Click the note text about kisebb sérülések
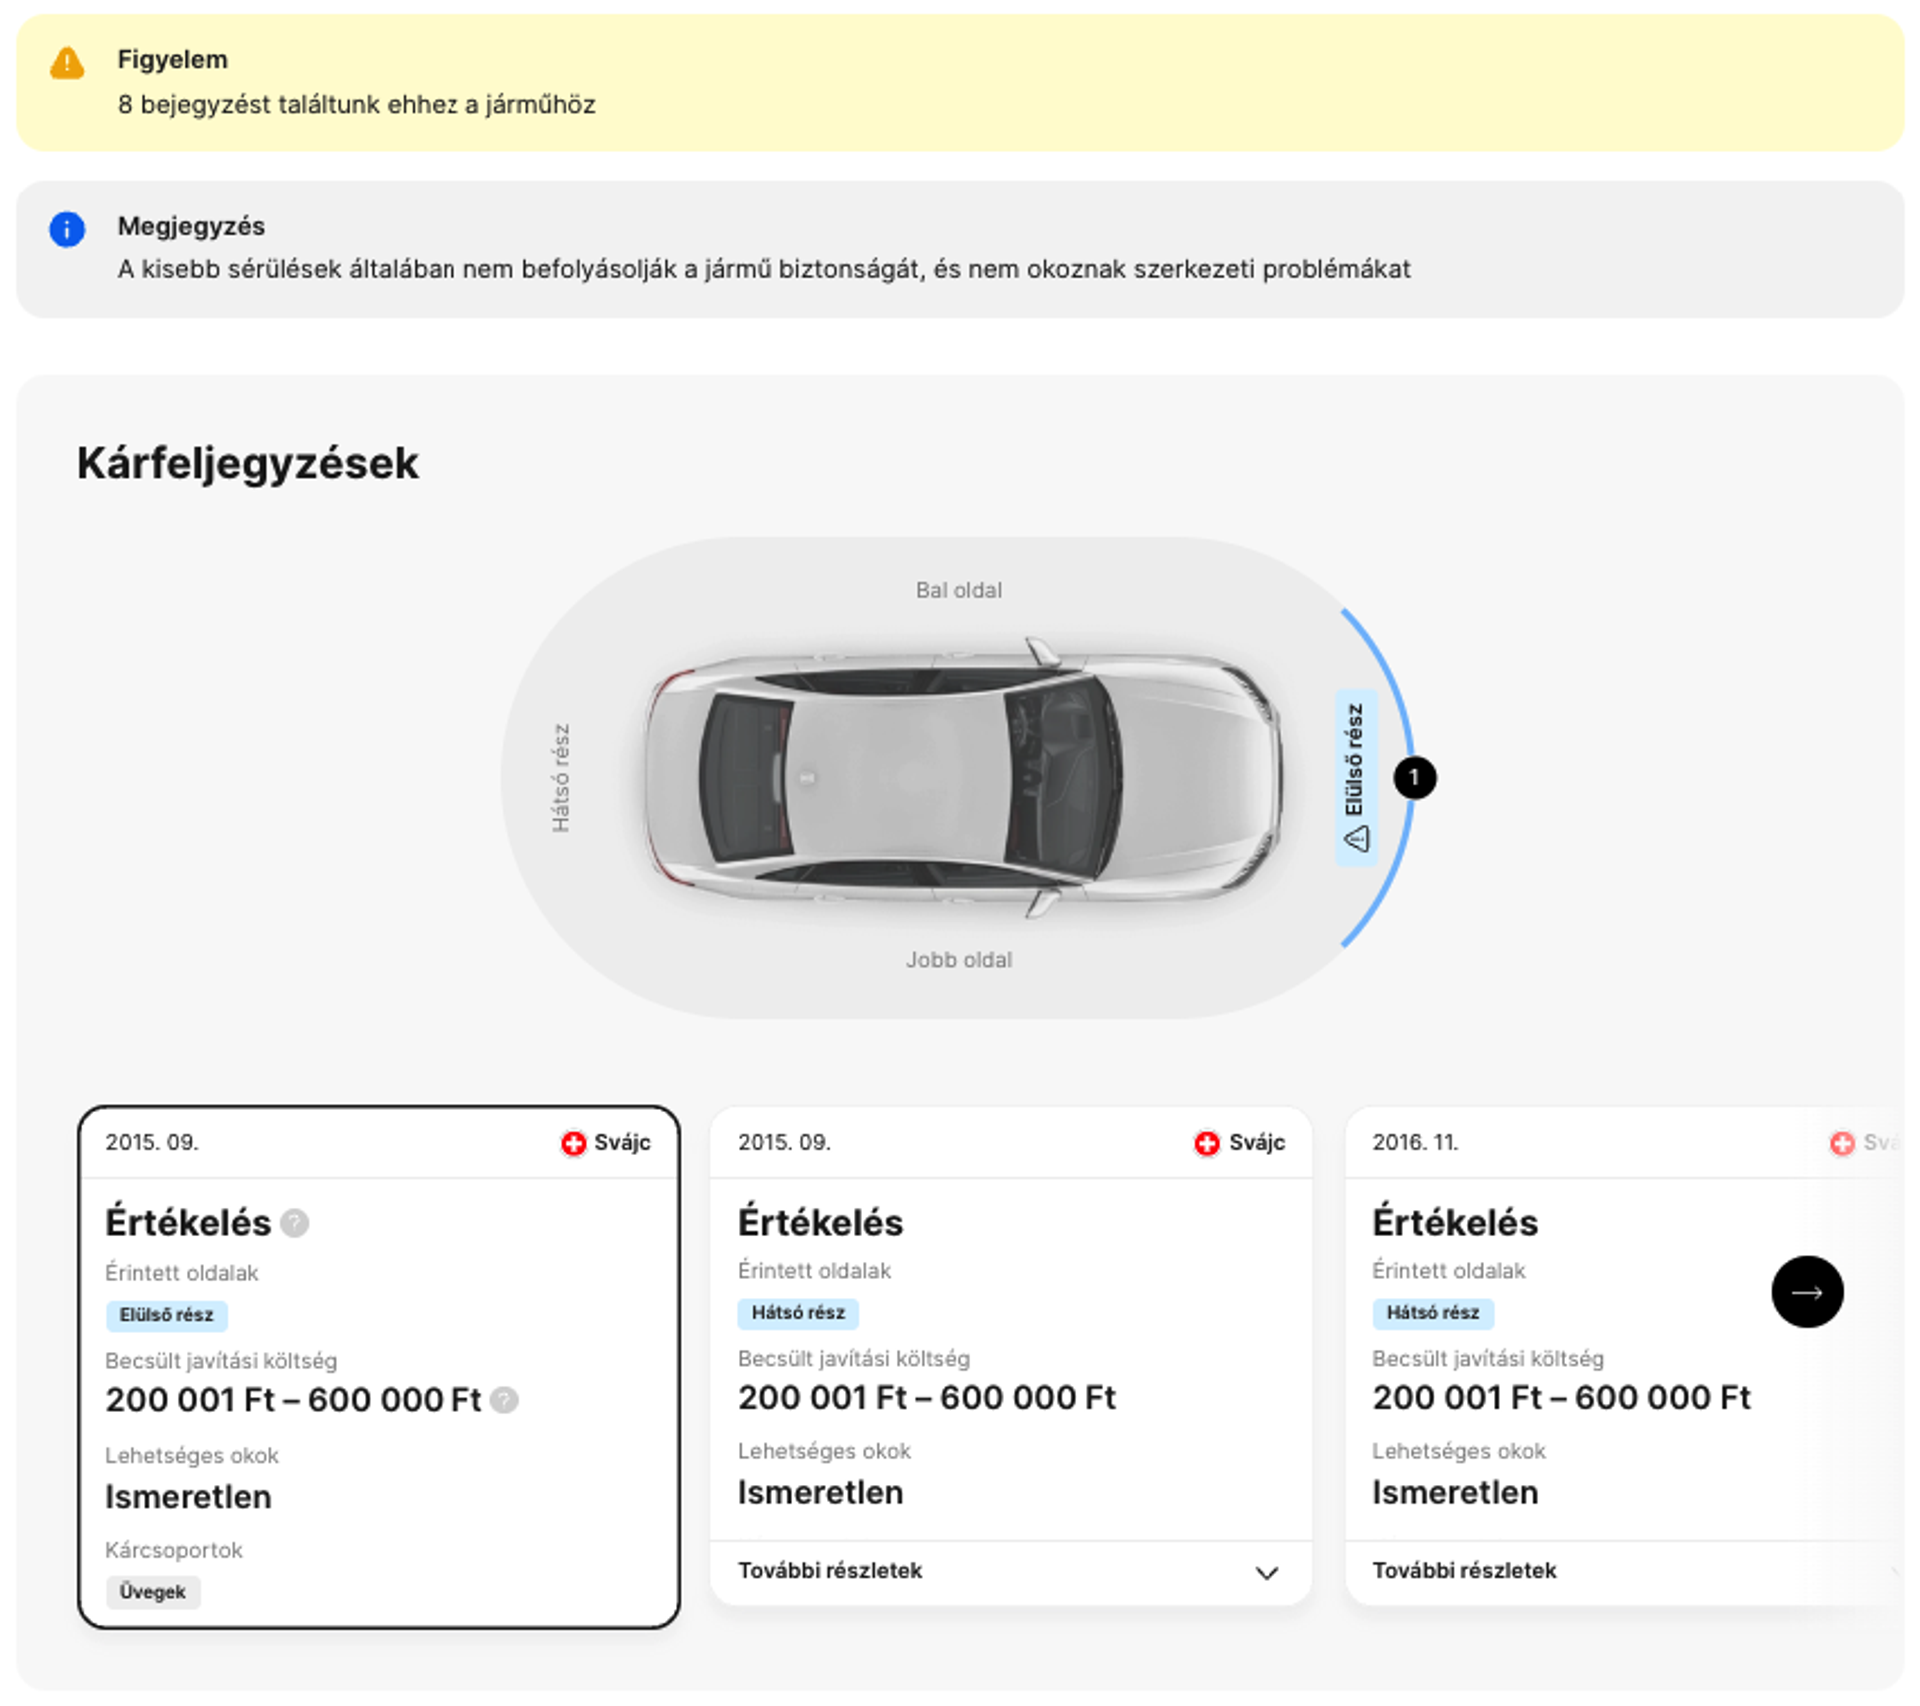The image size is (1920, 1706). pos(764,269)
